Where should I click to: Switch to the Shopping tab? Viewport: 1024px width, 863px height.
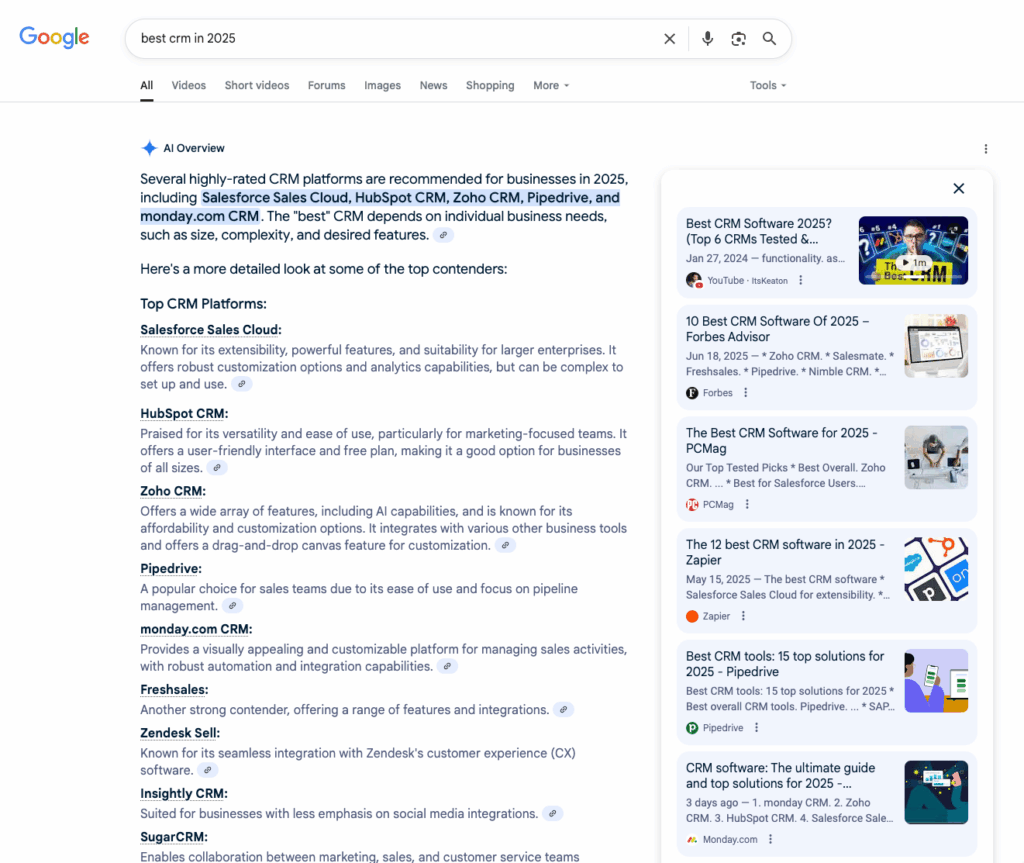(490, 86)
